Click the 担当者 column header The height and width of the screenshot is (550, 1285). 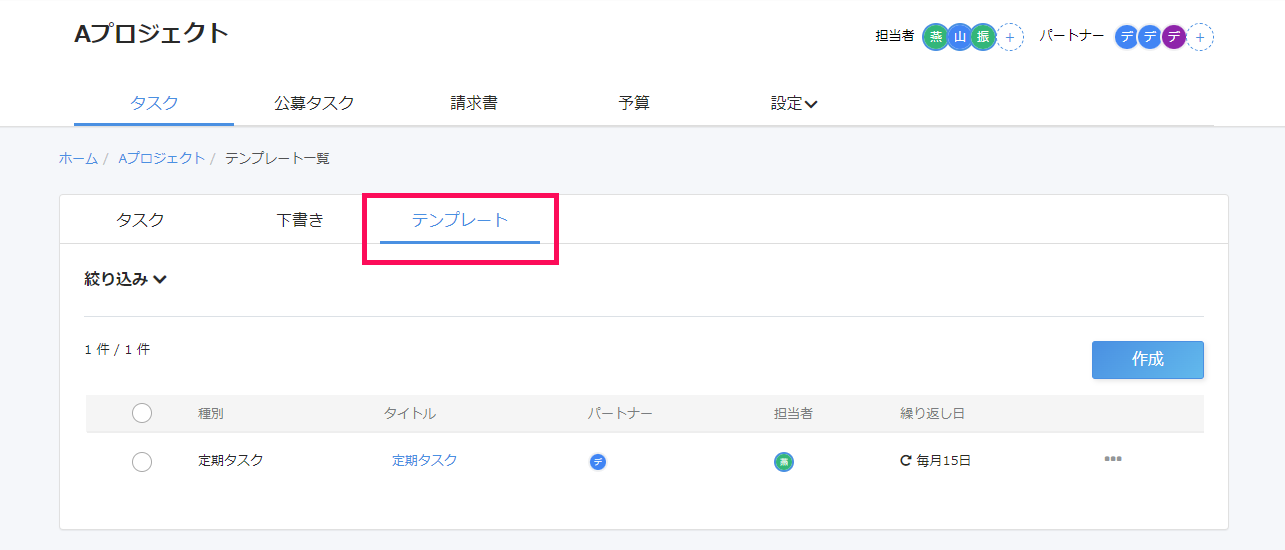793,413
